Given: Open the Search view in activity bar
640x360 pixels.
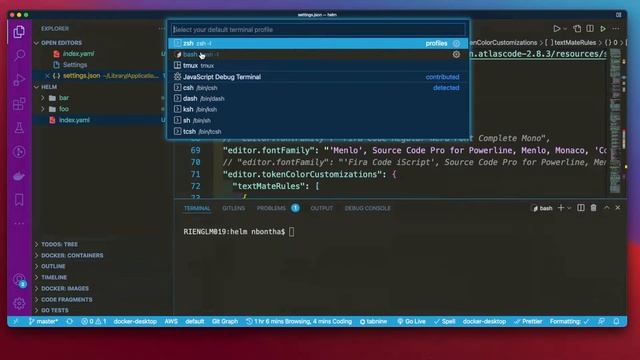Looking at the screenshot, I should 19,55.
